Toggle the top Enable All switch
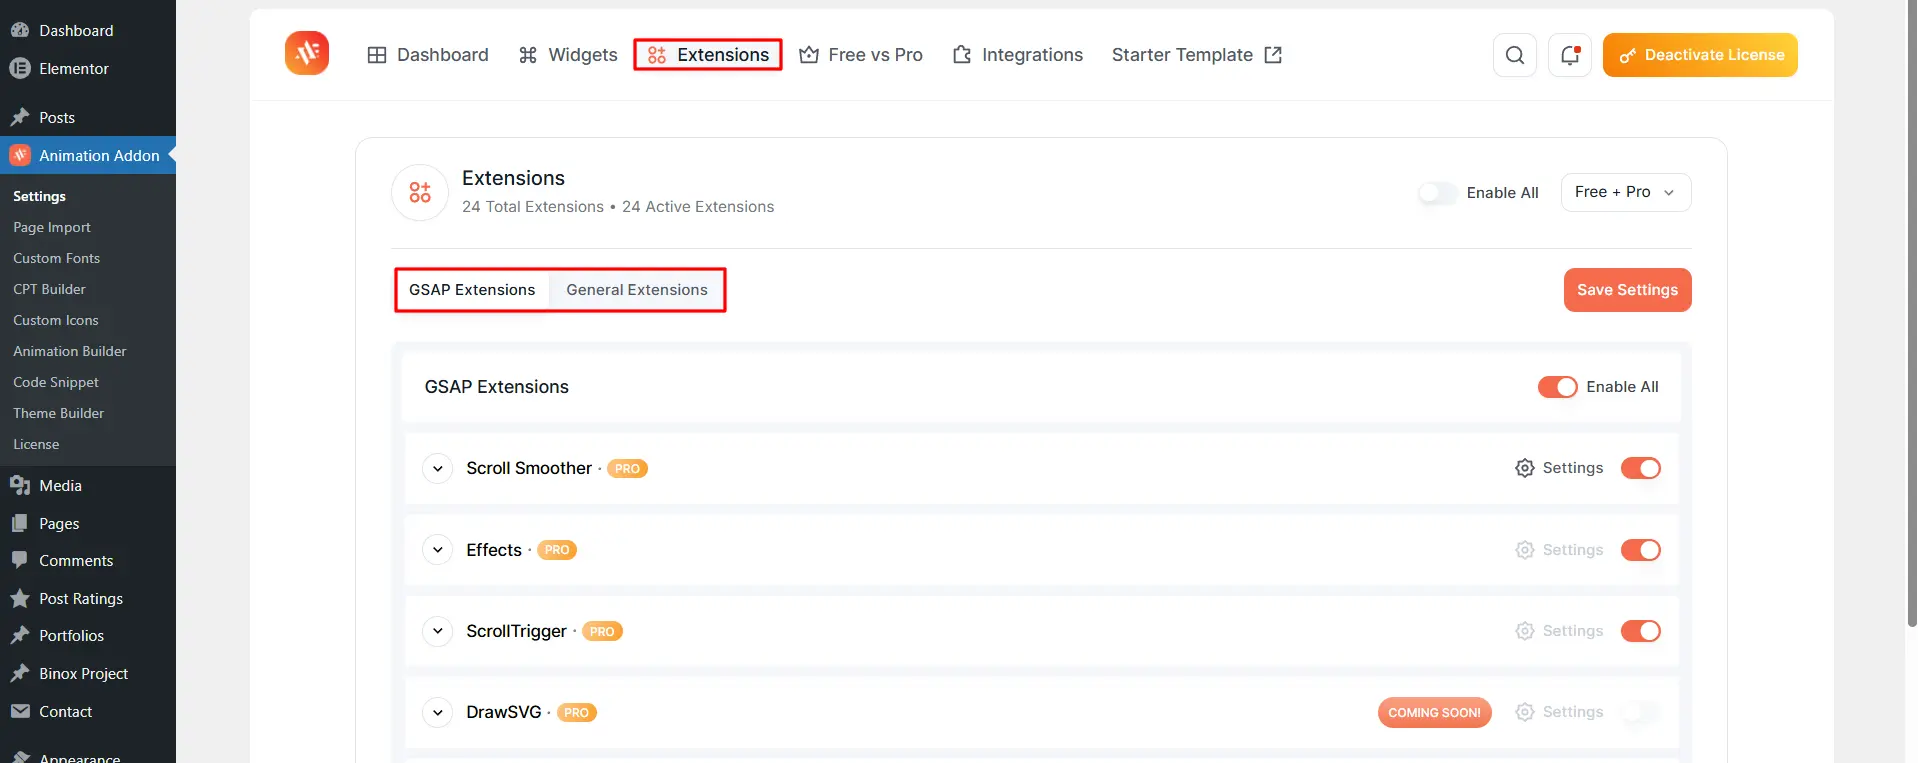Image resolution: width=1918 pixels, height=763 pixels. tap(1438, 193)
